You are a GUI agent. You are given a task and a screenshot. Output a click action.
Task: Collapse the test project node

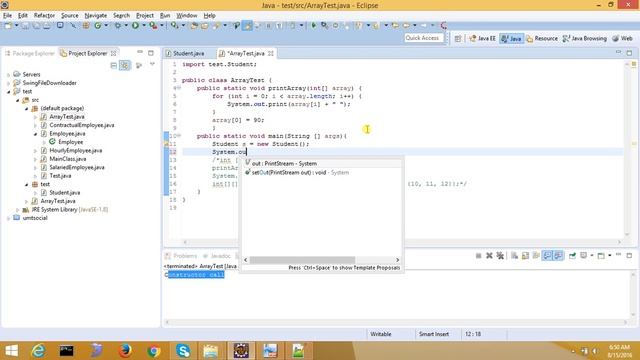click(8, 92)
